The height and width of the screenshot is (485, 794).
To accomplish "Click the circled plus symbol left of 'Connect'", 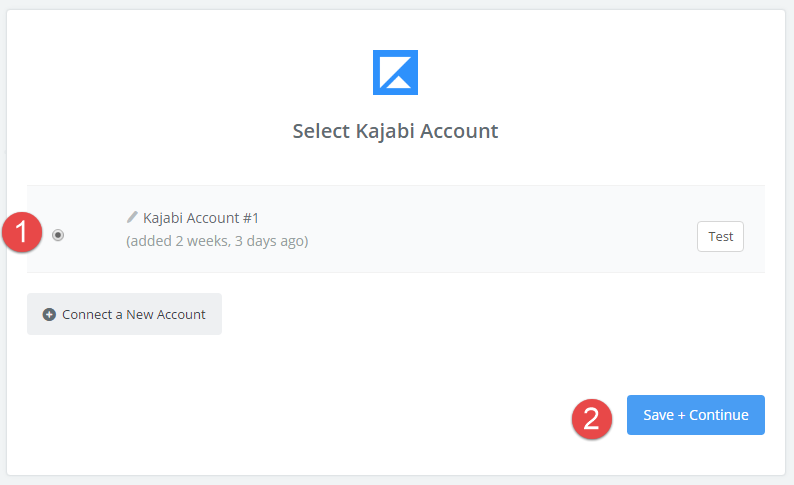I will [x=49, y=314].
